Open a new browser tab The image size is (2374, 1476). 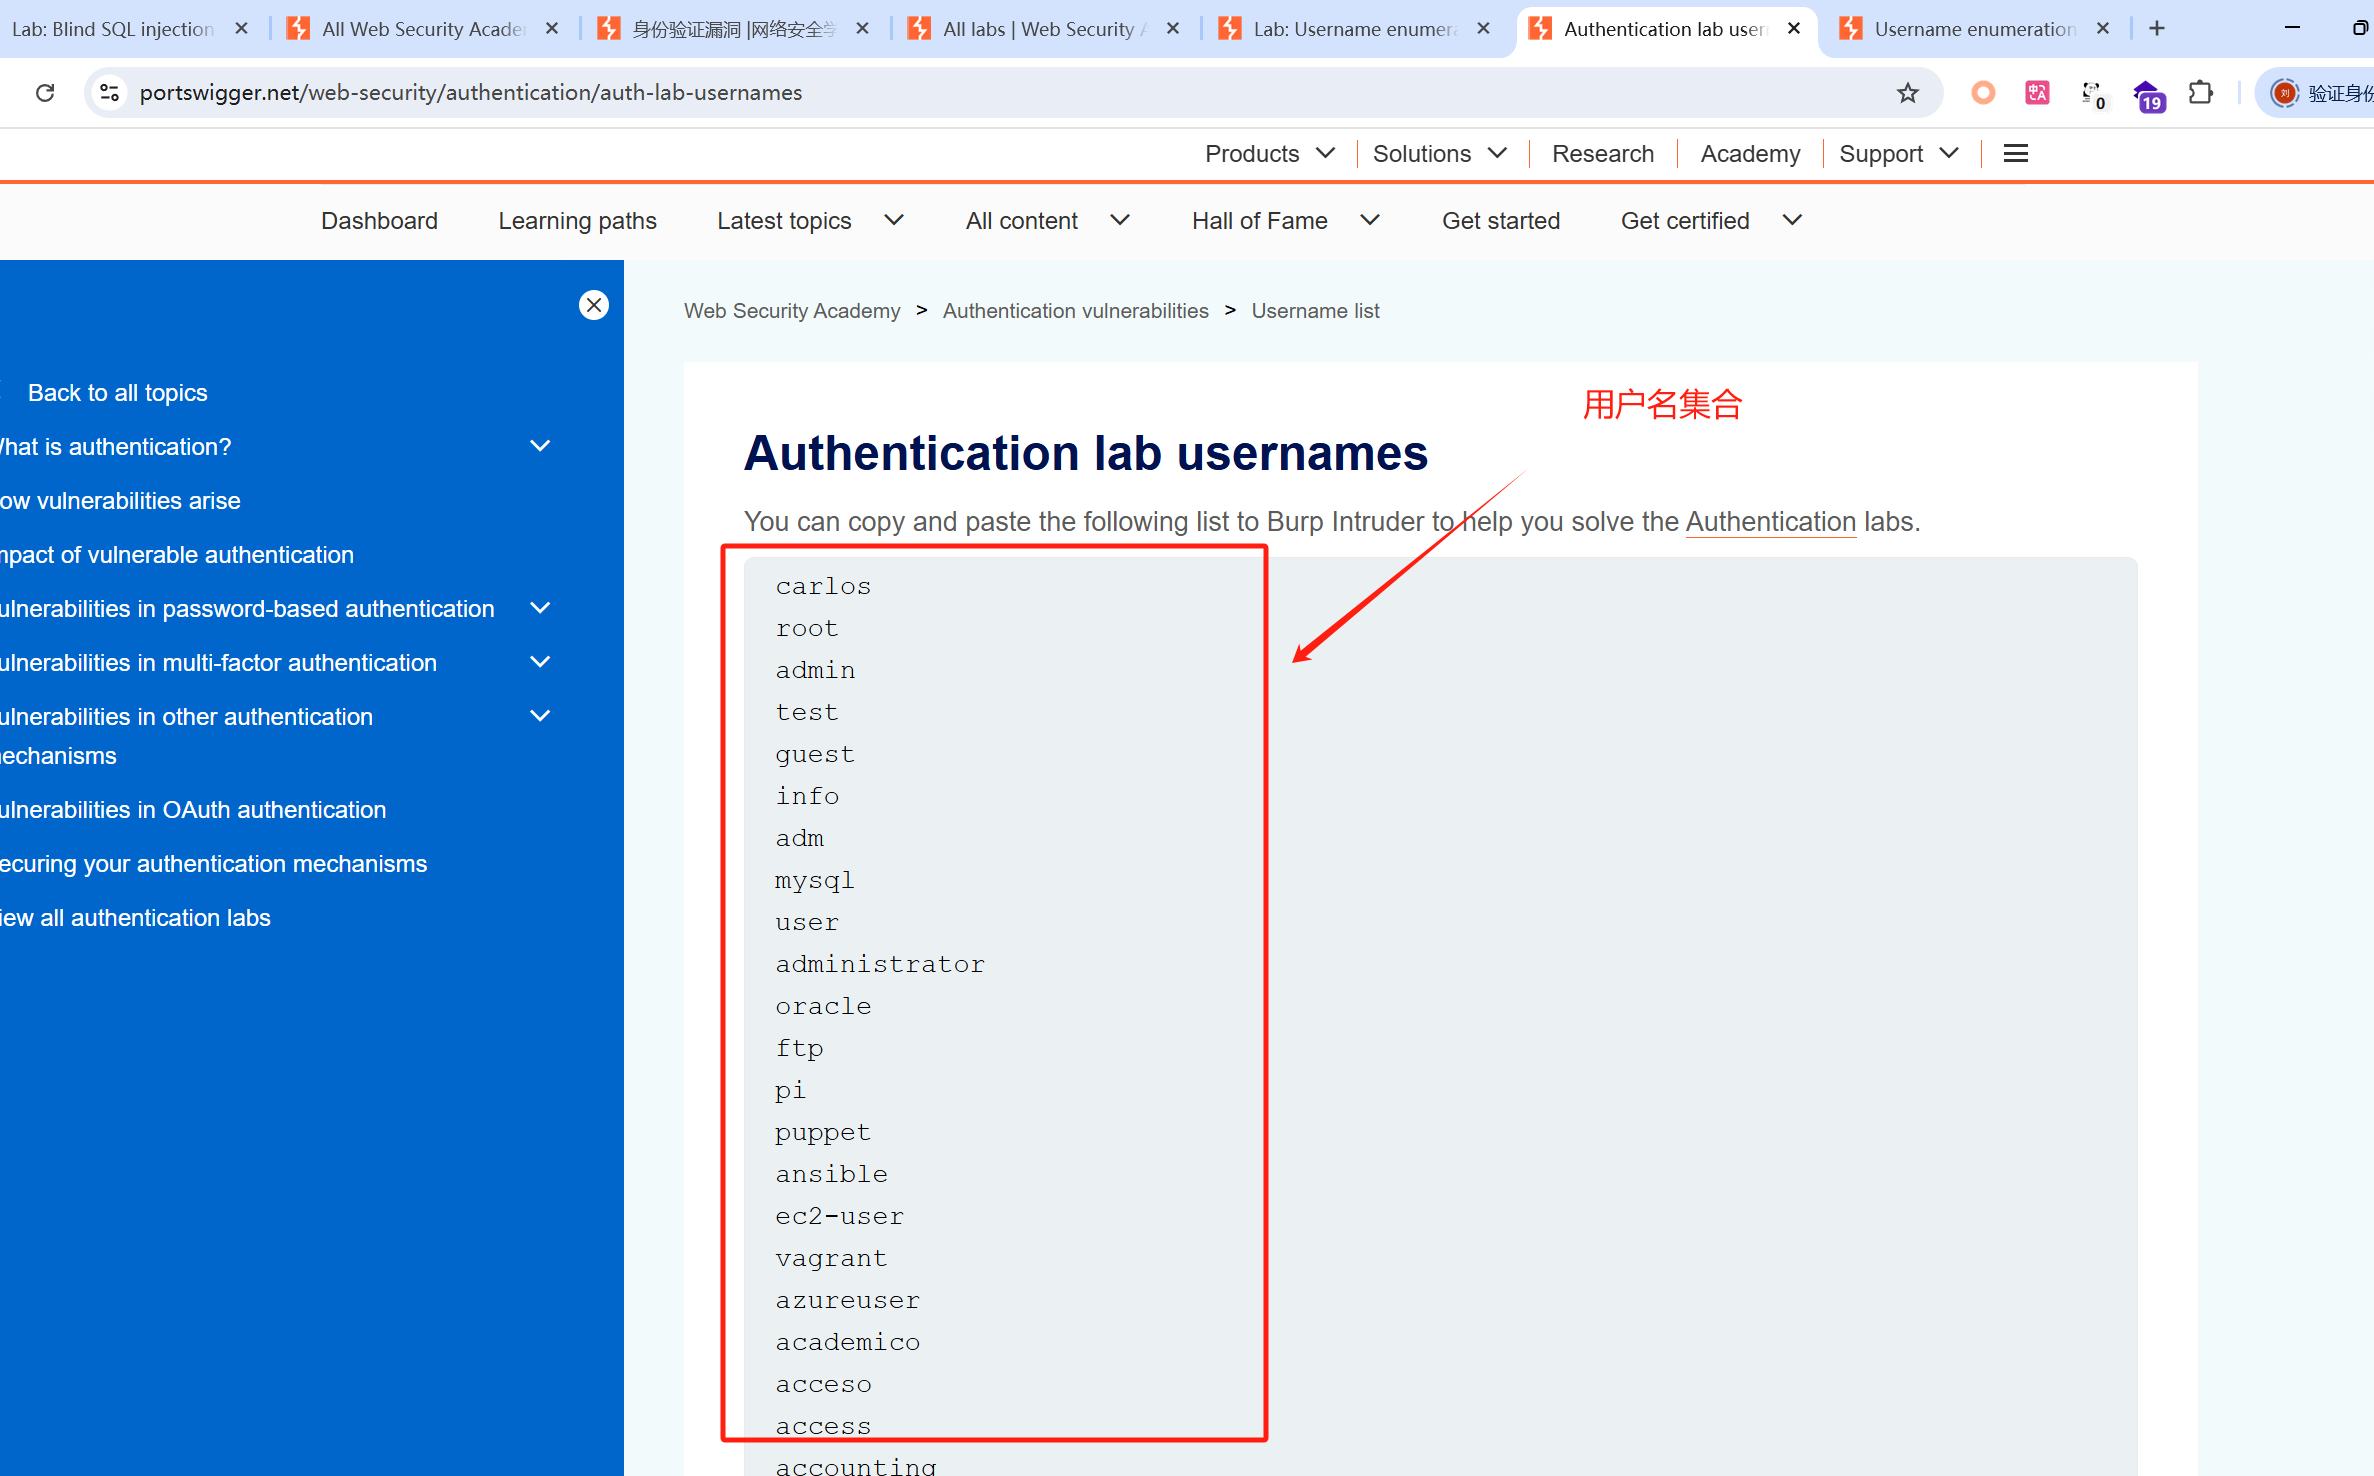(x=2157, y=29)
